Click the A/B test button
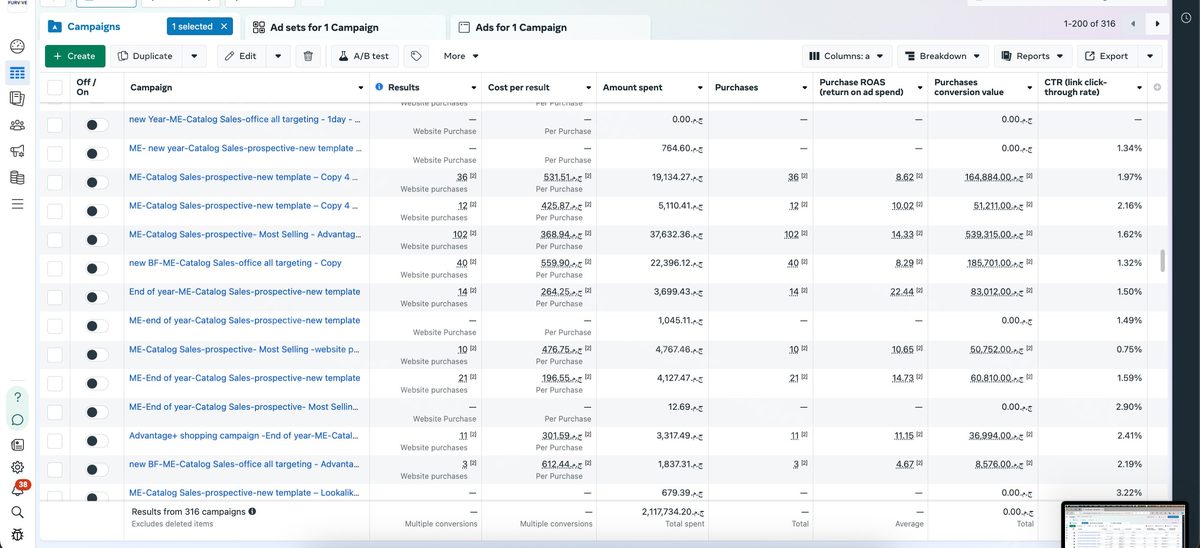The height and width of the screenshot is (548, 1200). [x=364, y=56]
